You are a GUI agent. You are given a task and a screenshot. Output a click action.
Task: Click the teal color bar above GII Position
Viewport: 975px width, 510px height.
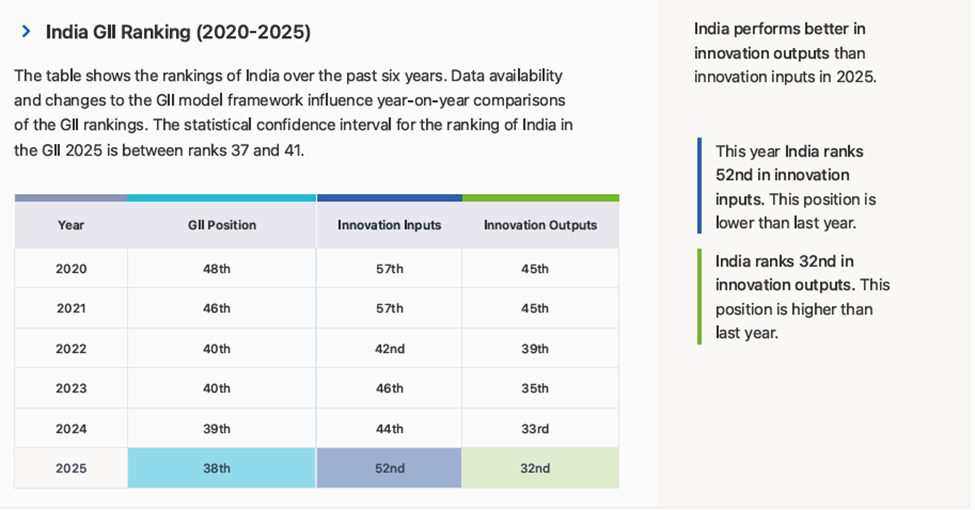[x=222, y=198]
